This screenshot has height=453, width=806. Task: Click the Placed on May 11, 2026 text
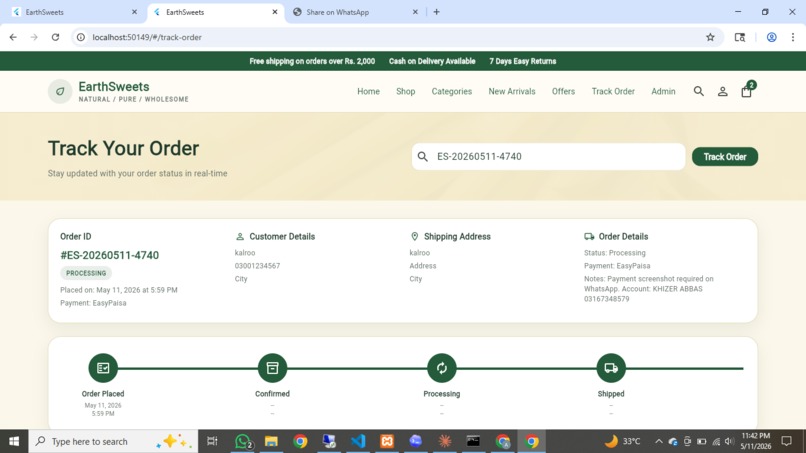[119, 290]
